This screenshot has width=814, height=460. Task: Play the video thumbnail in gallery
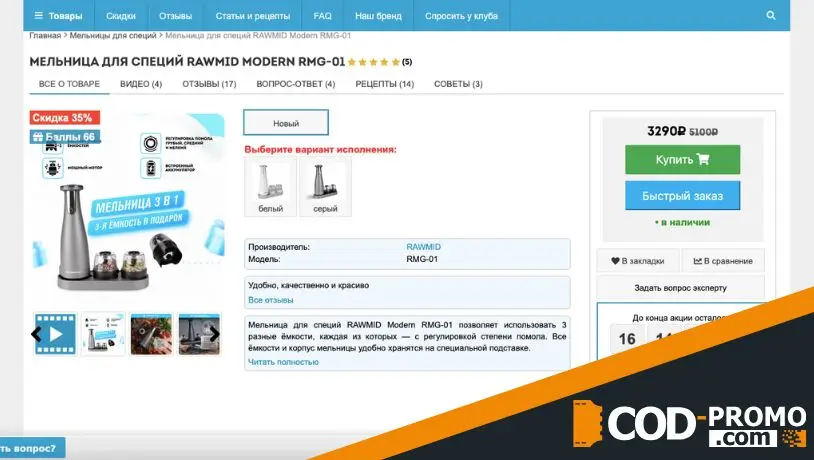[55, 334]
